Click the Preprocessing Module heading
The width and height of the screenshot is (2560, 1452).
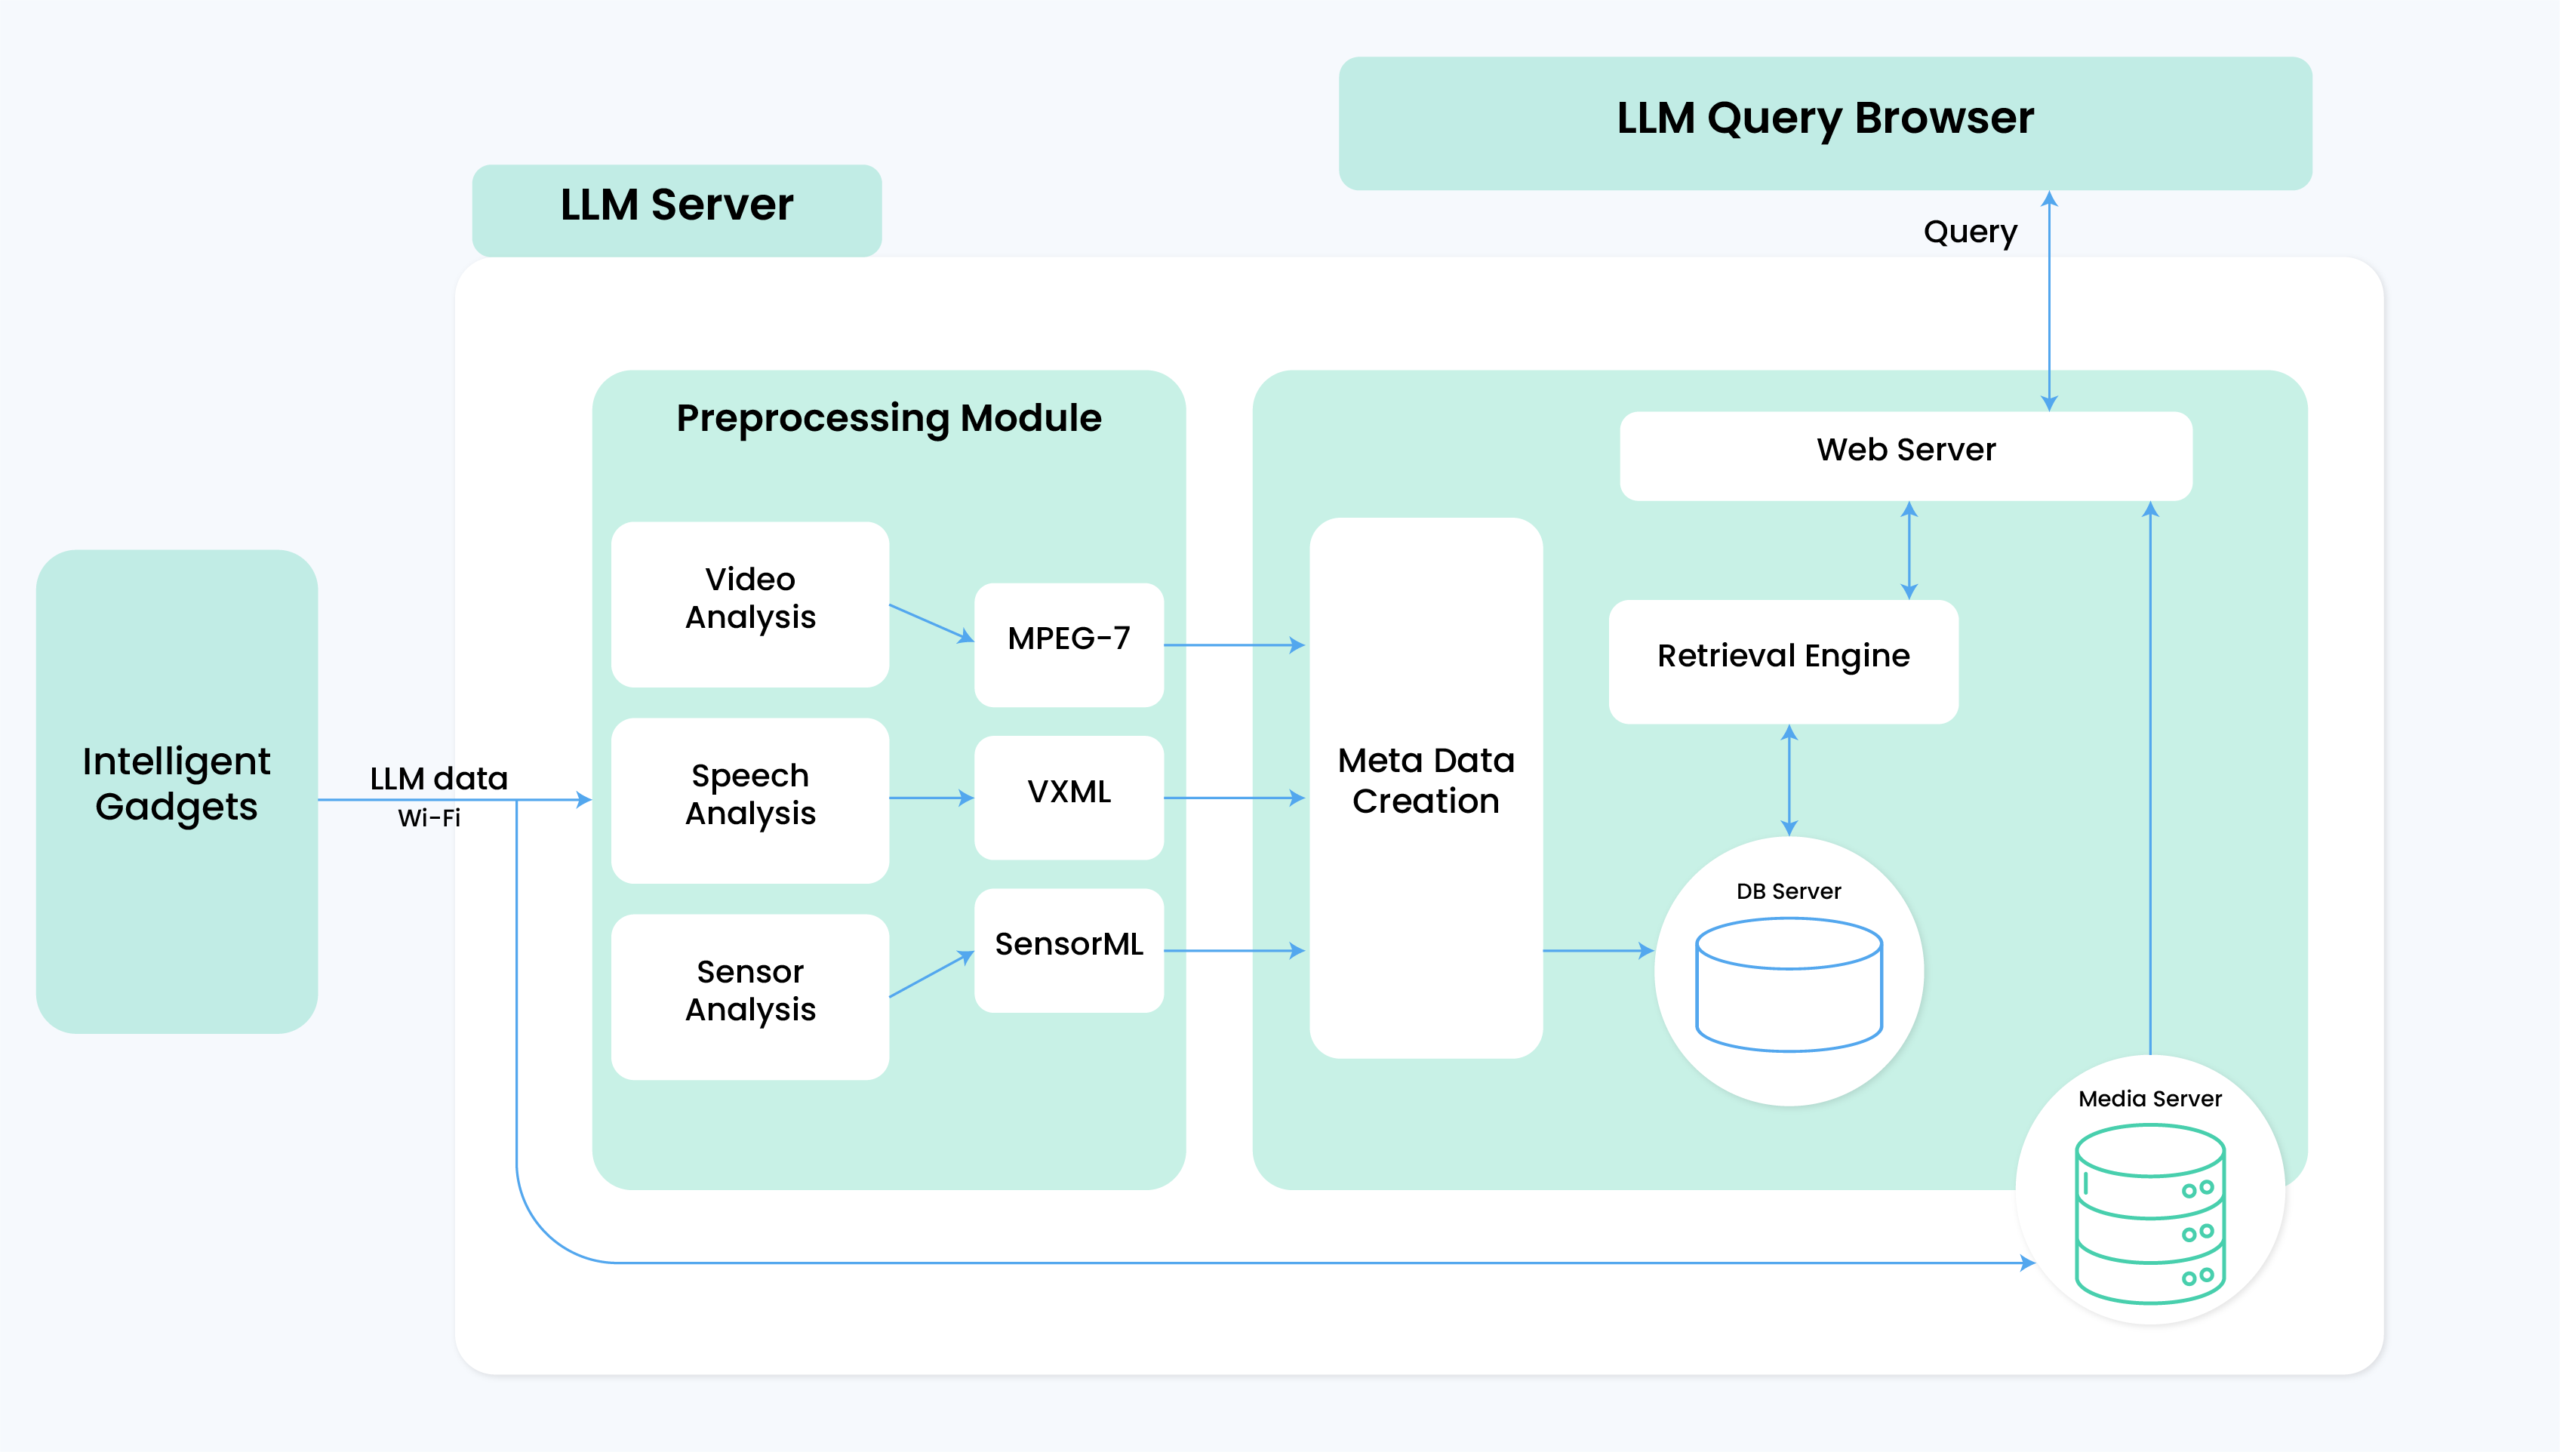point(889,419)
